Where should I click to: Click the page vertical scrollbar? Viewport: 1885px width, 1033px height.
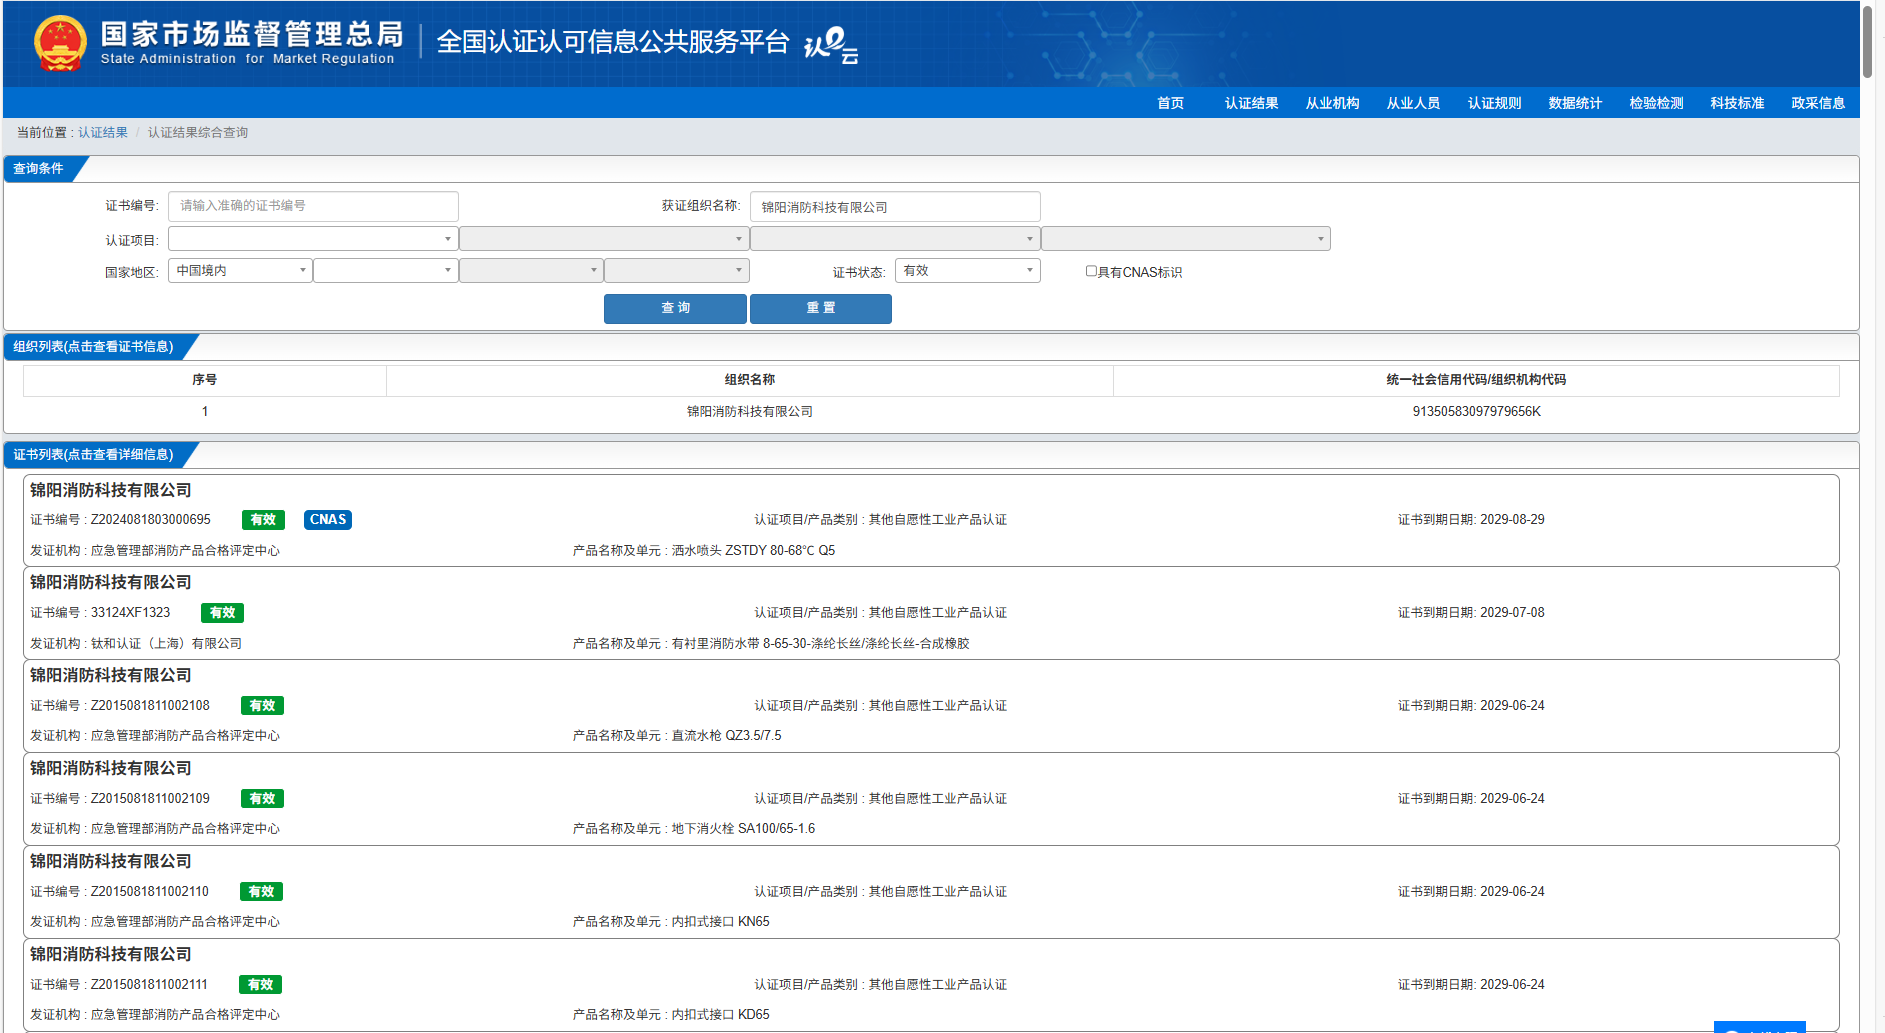click(x=1866, y=42)
